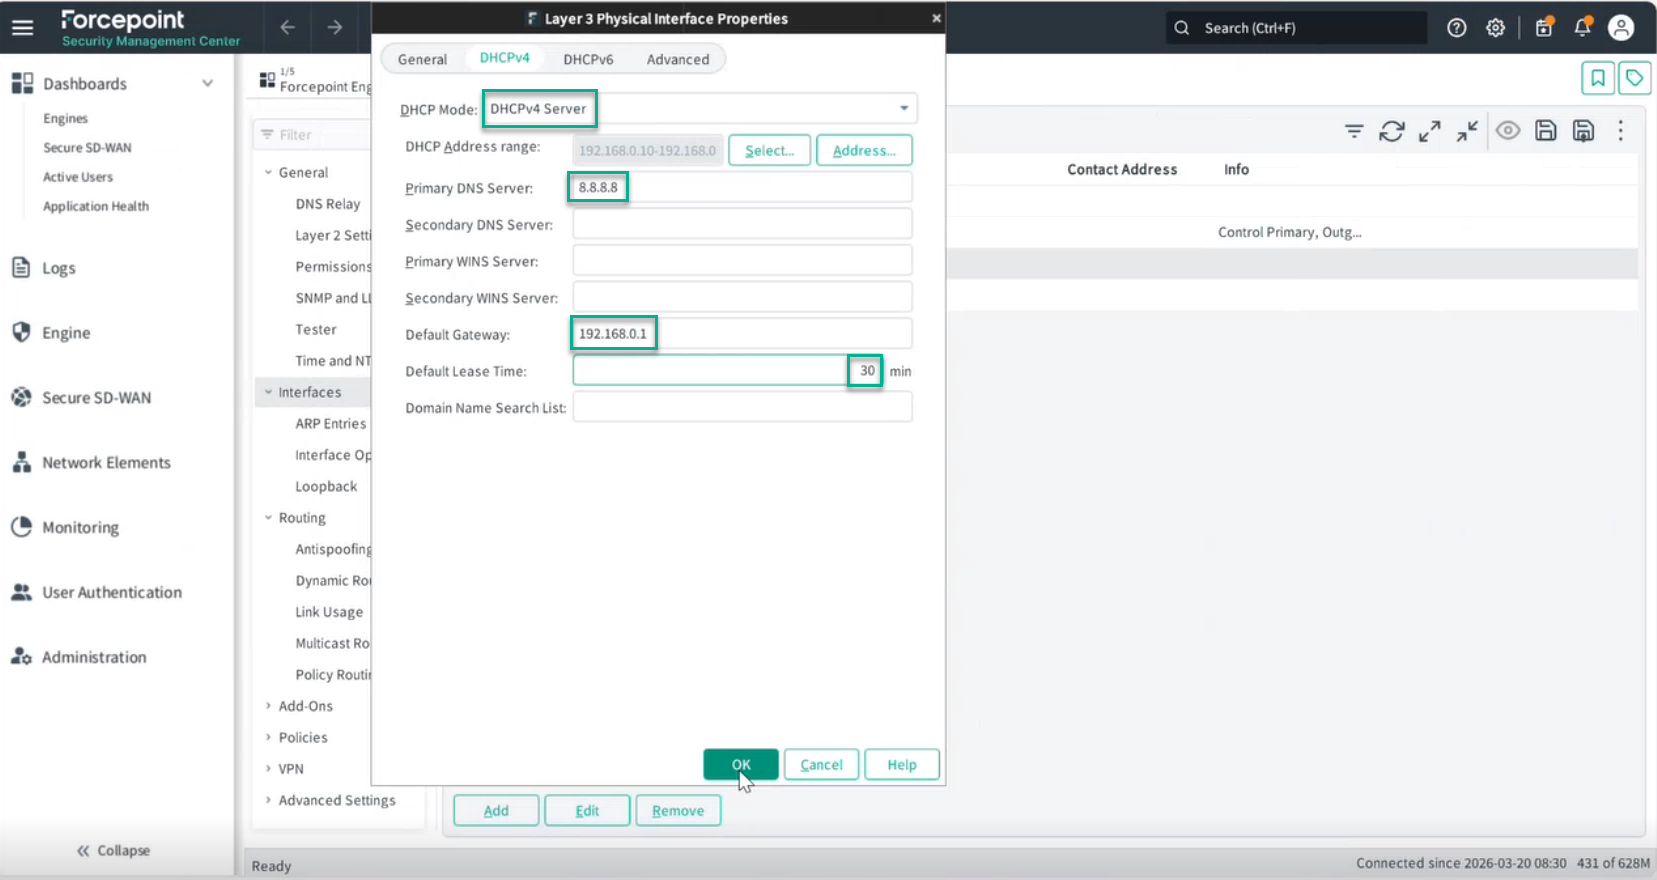Screen dimensions: 1657x880
Task: Click the save and refresh disk icon
Action: tap(1584, 131)
